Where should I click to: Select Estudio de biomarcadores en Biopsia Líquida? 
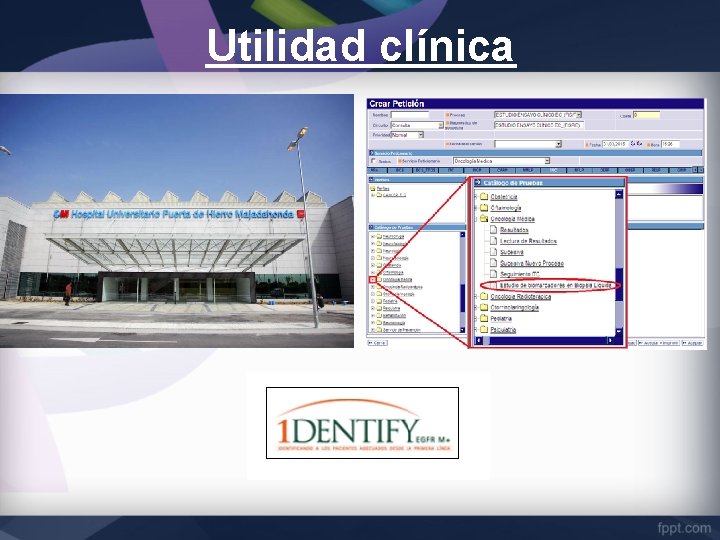556,285
